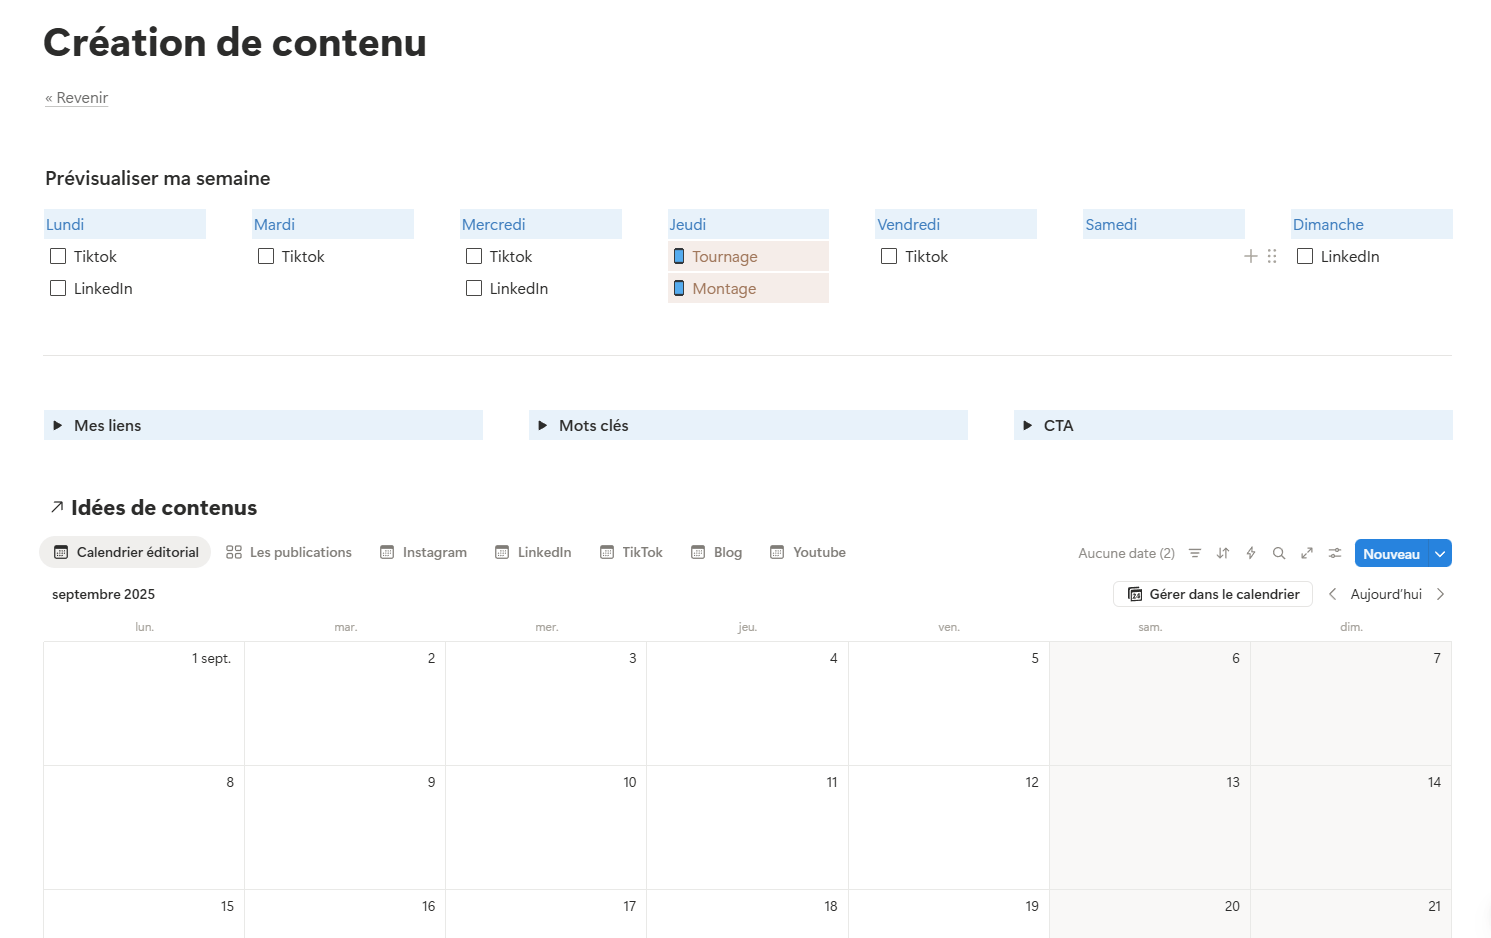
Task: Expand the Mots clés toggle
Action: click(x=543, y=426)
